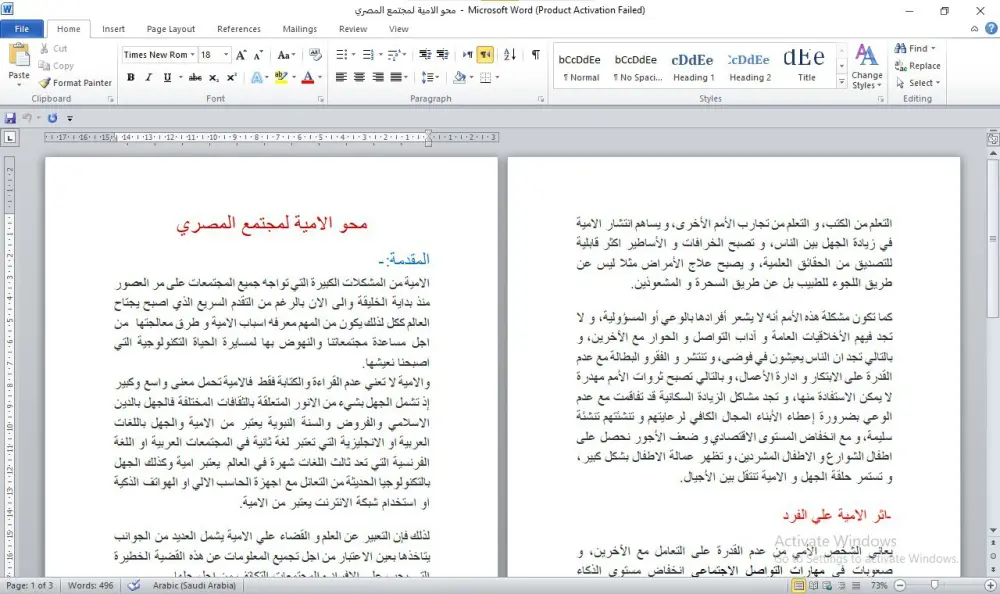Switch to Draft view in the status bar

pos(856,585)
